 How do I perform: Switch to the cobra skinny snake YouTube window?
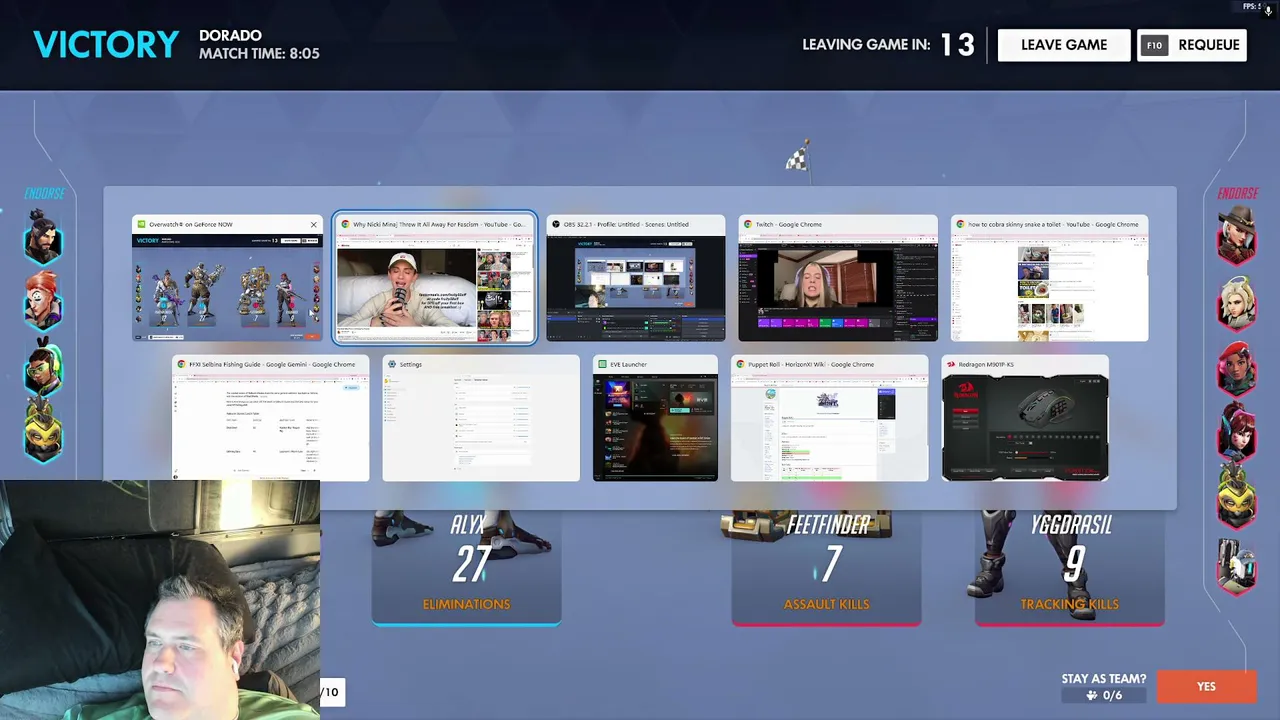click(1050, 279)
